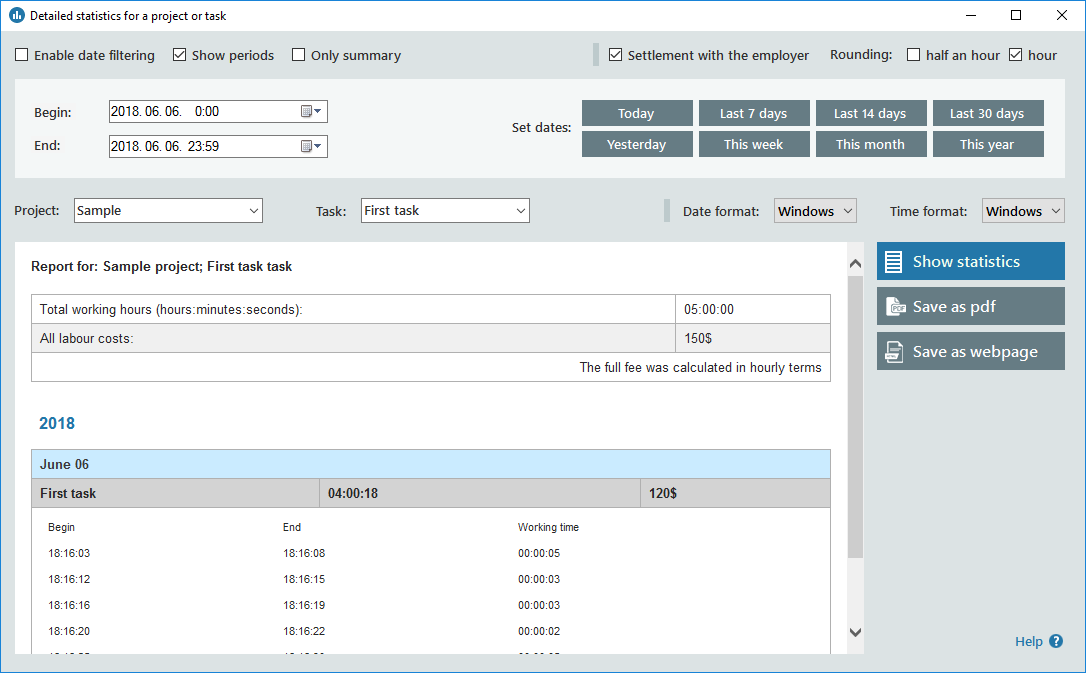1086x673 pixels.
Task: Click the calendar icon in End date field
Action: 311,147
